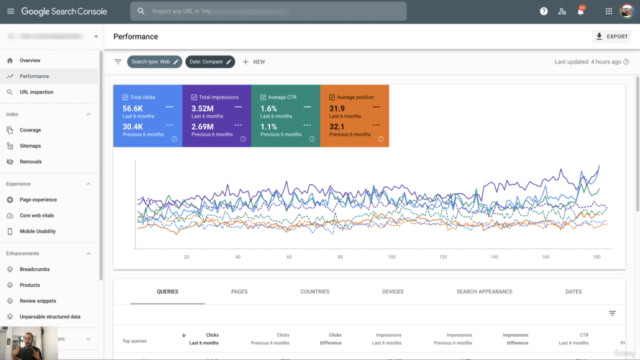Open Performance in the sidebar
Screen dimensions: 640x360
pyautogui.click(x=49, y=76)
